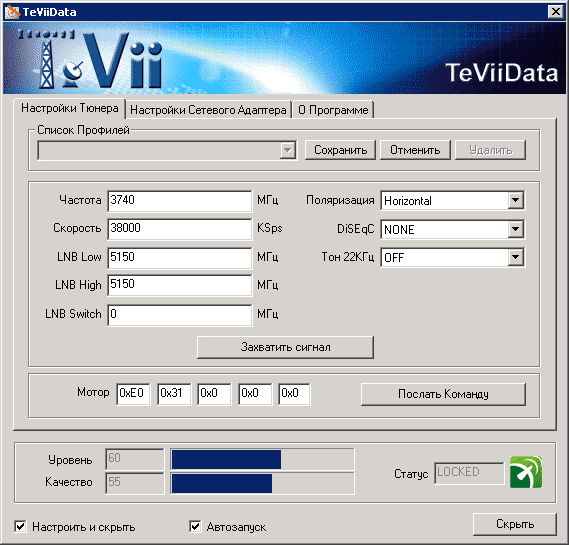This screenshot has height=545, width=569.
Task: Select the Настройки Тюнера tab
Action: [x=70, y=108]
